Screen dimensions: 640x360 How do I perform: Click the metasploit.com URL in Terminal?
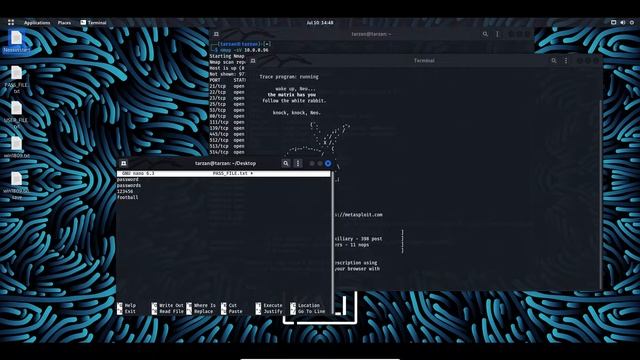[x=358, y=215]
